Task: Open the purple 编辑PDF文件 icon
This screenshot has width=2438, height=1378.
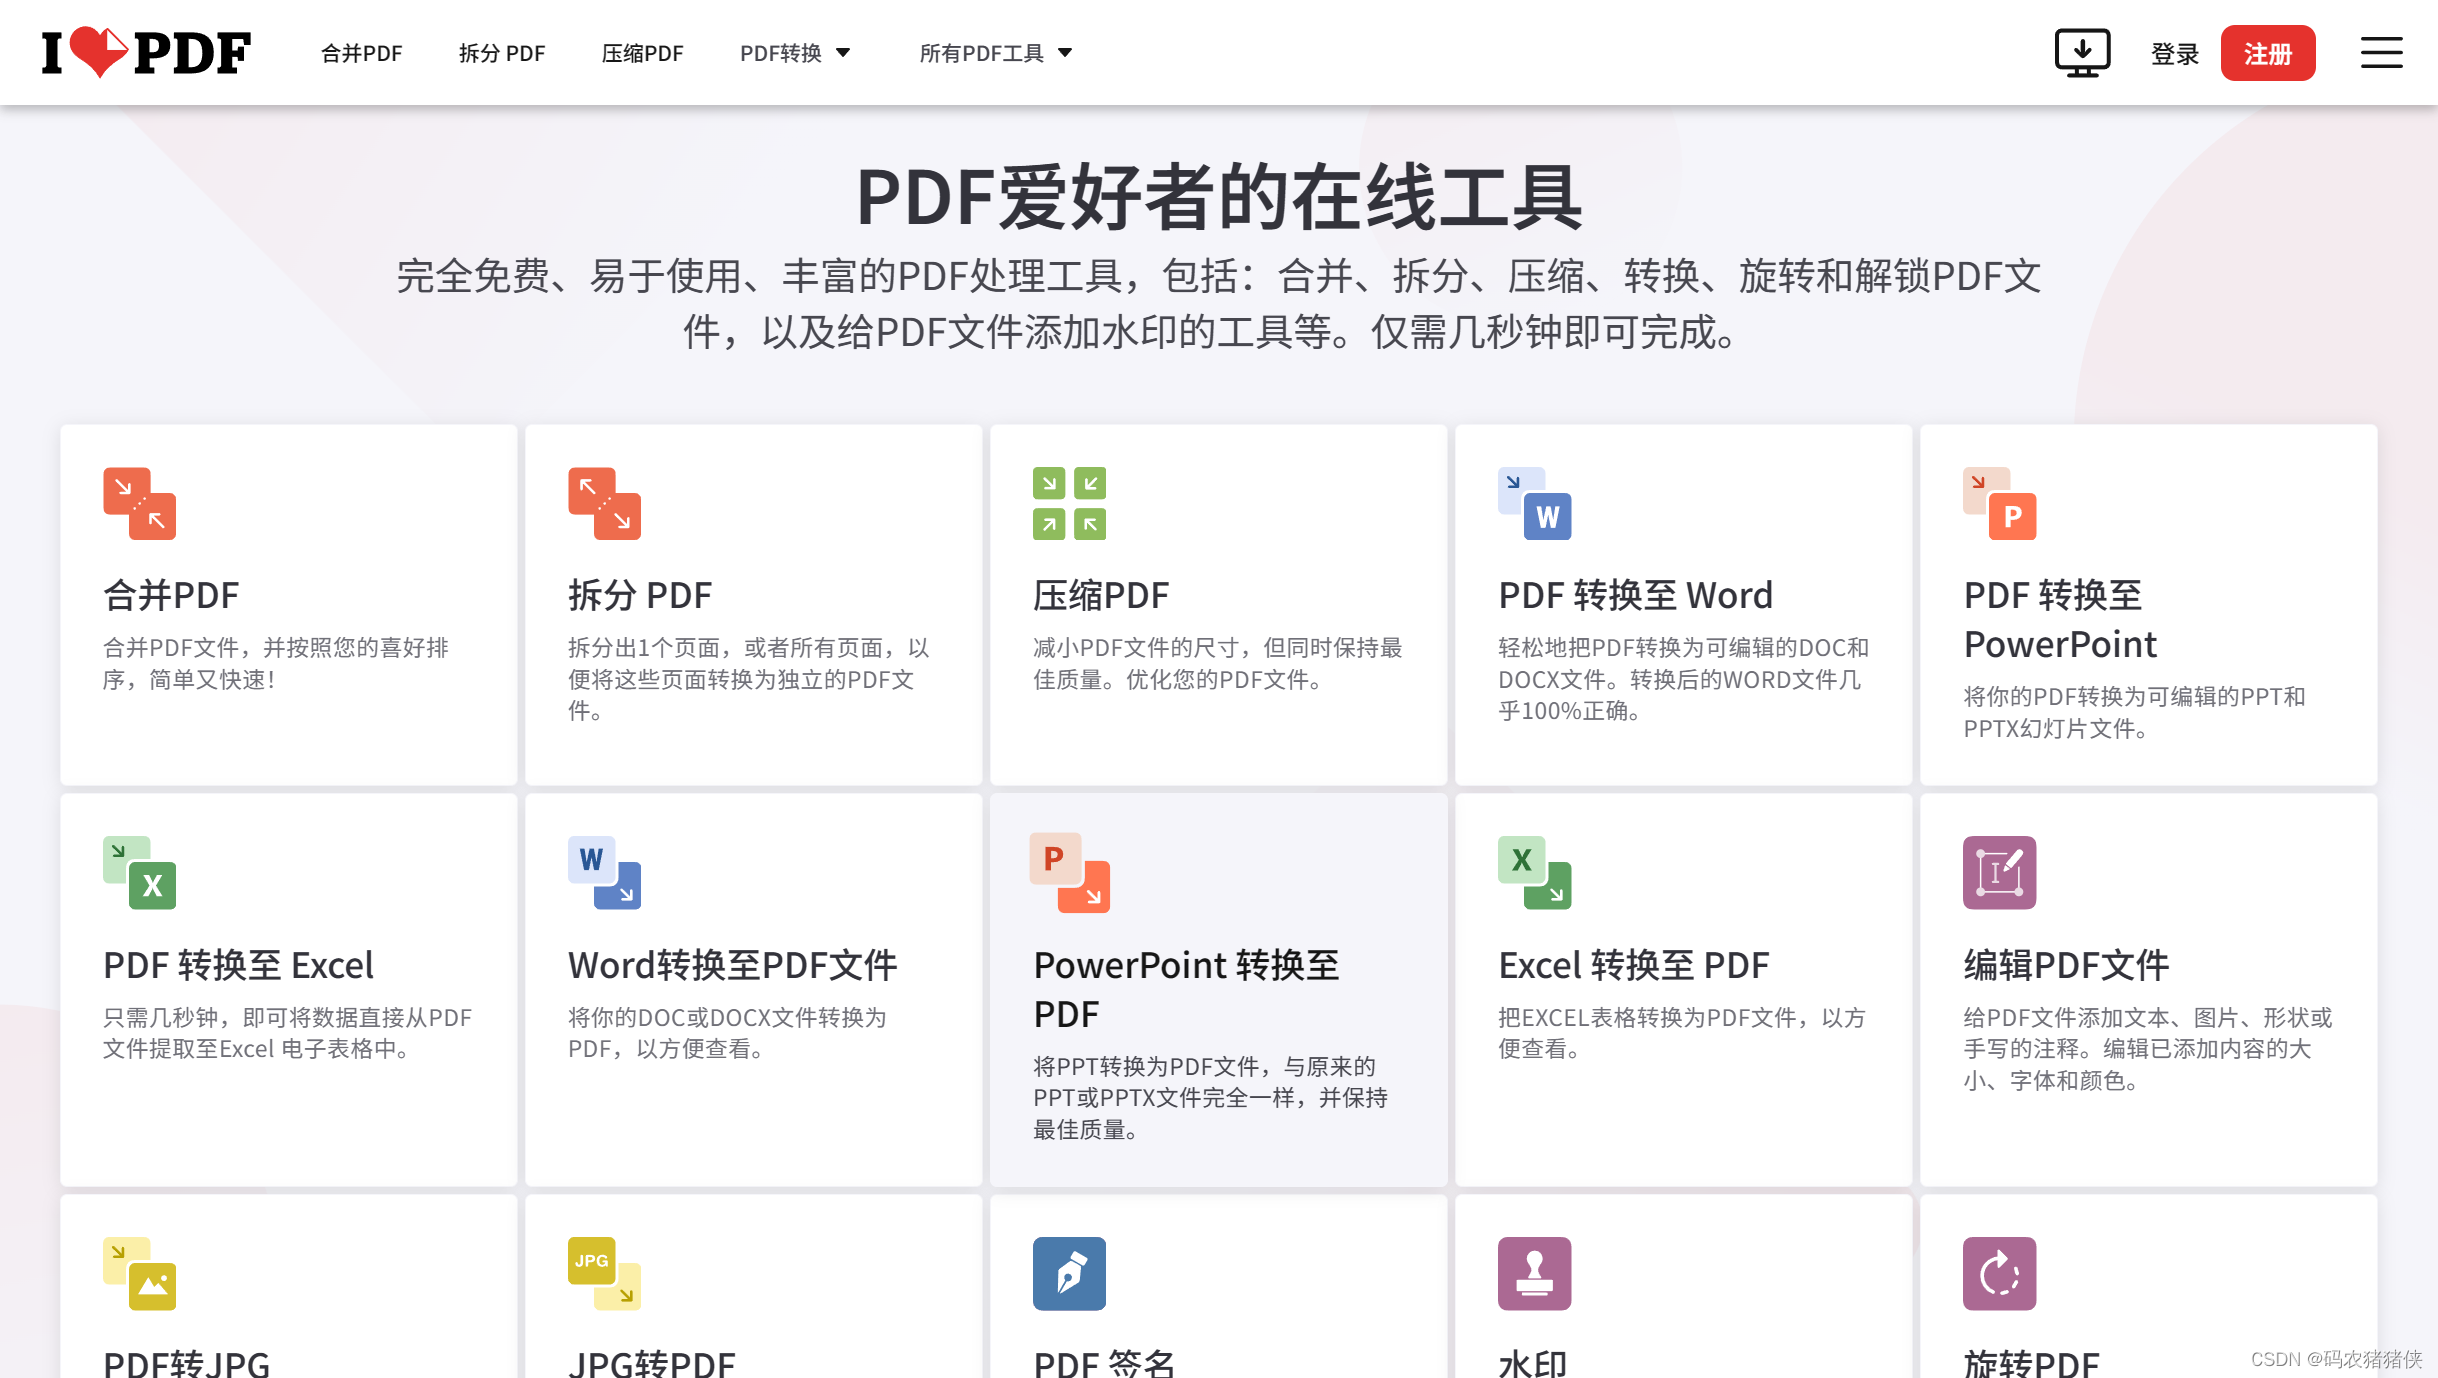Action: 1999,872
